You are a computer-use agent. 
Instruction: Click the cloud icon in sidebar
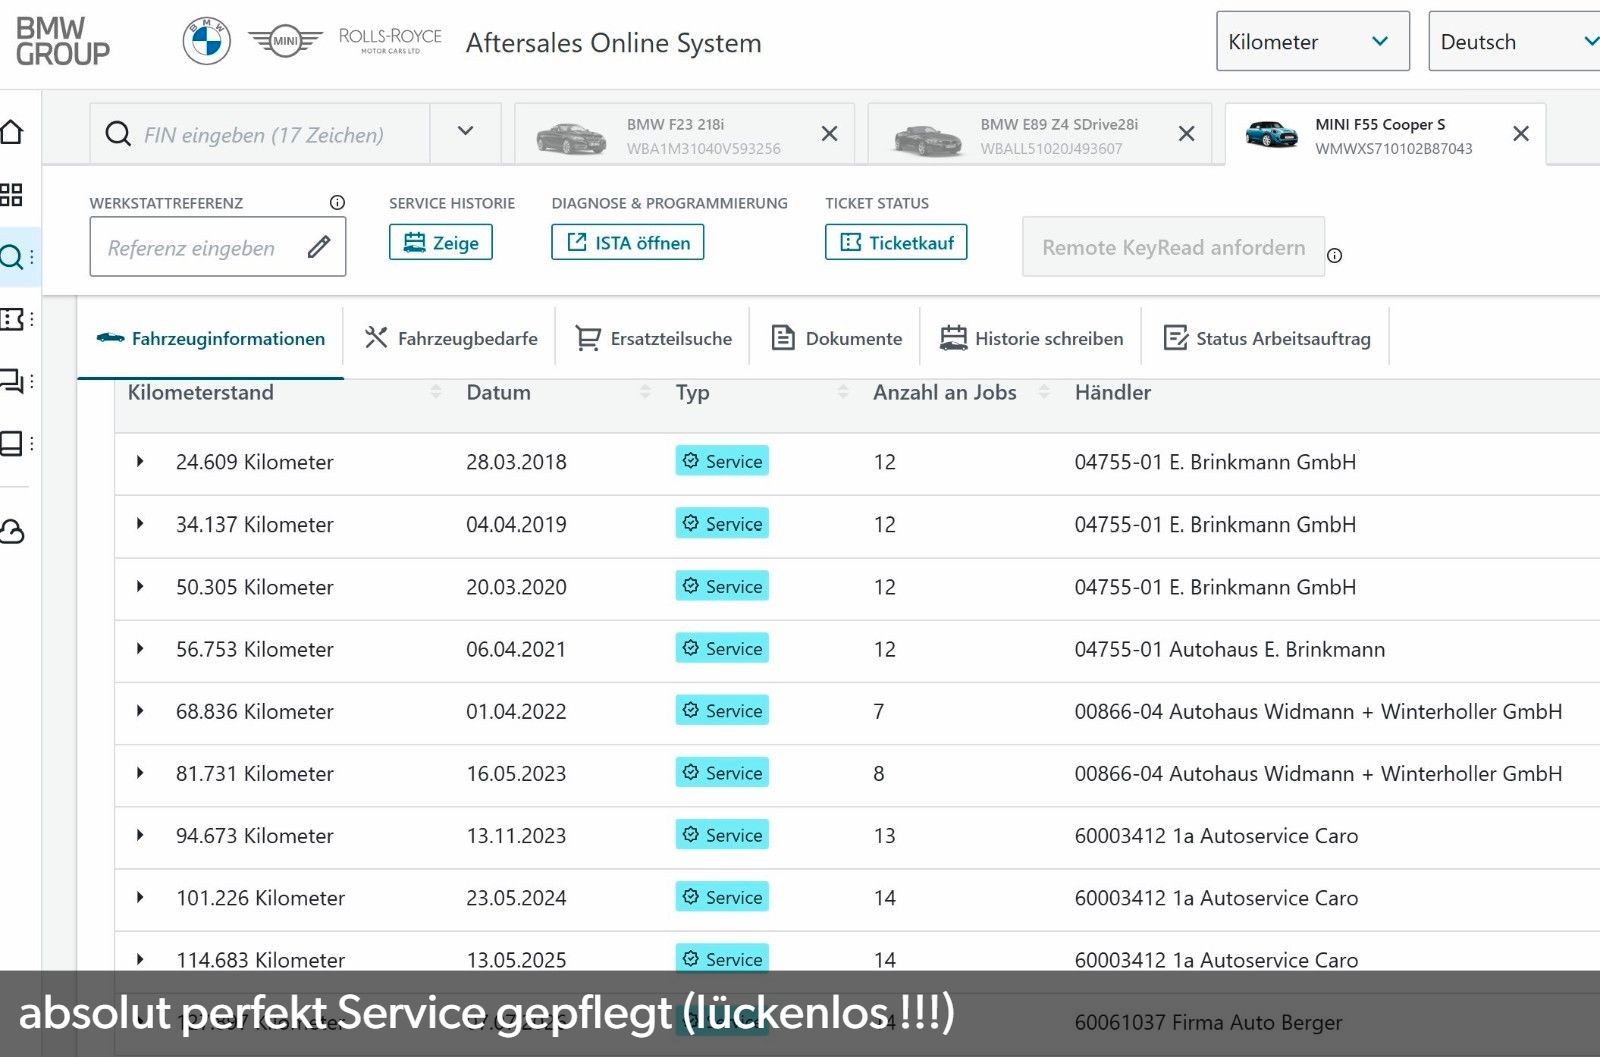12,531
